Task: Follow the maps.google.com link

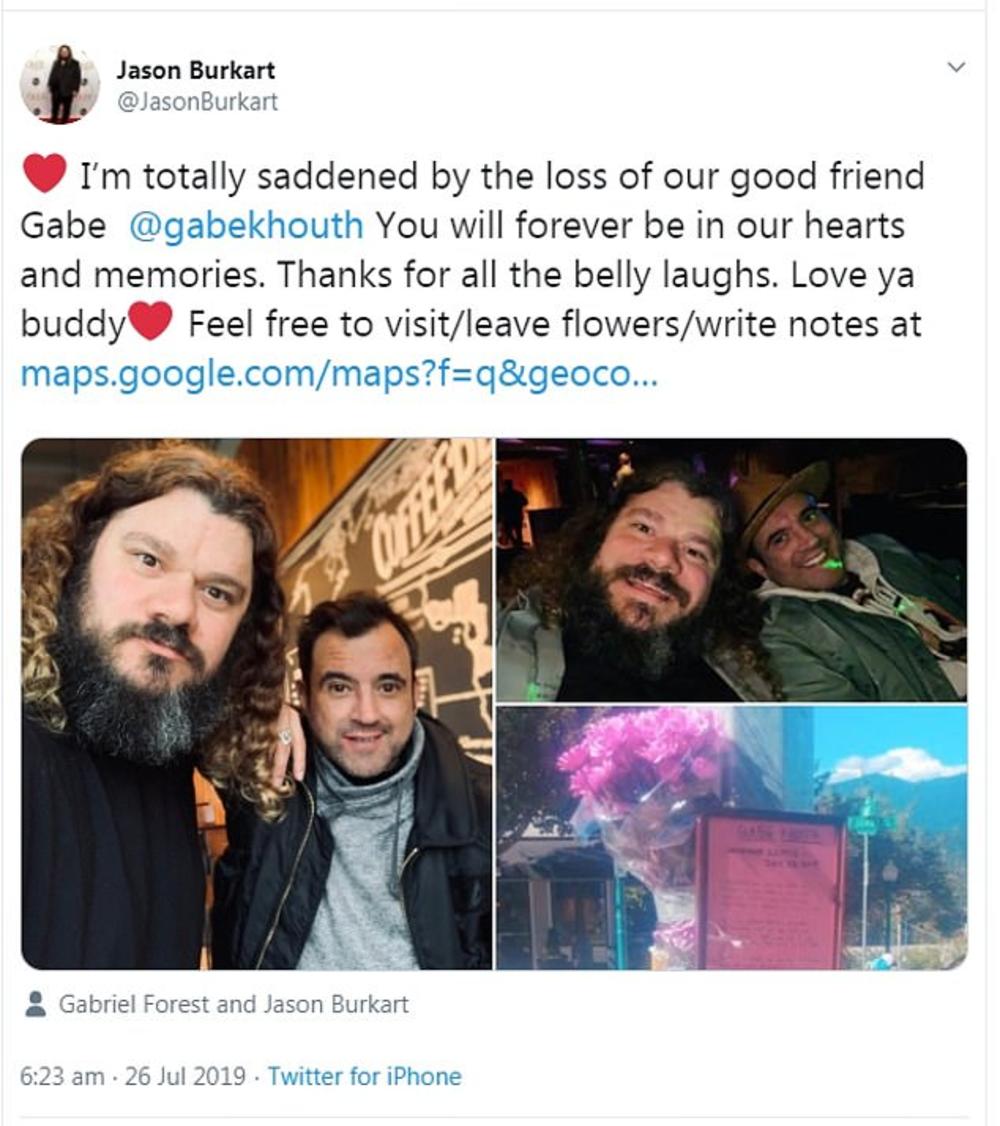Action: (x=338, y=374)
